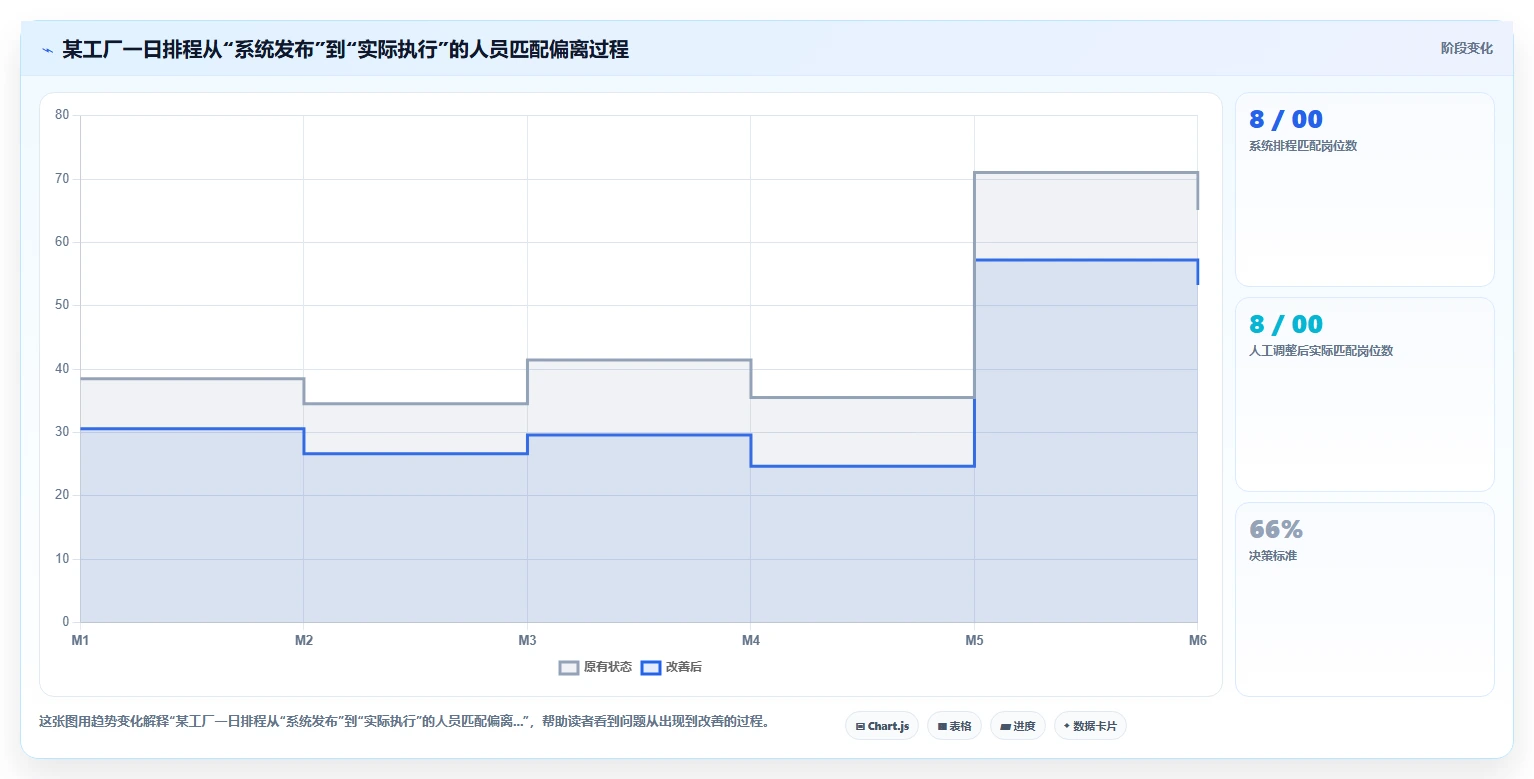The height and width of the screenshot is (779, 1534).
Task: Click the 8 / 00 value above 人工调整后实际匹配岗位数
Action: (1286, 325)
